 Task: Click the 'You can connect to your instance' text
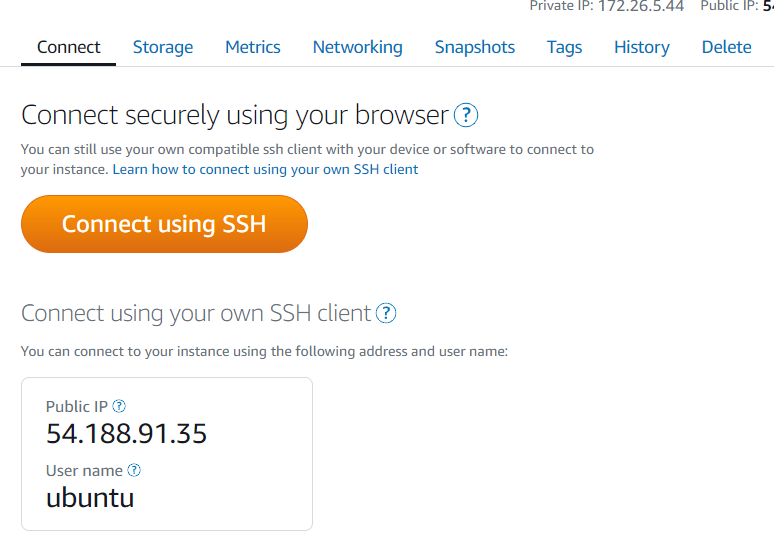(x=265, y=352)
